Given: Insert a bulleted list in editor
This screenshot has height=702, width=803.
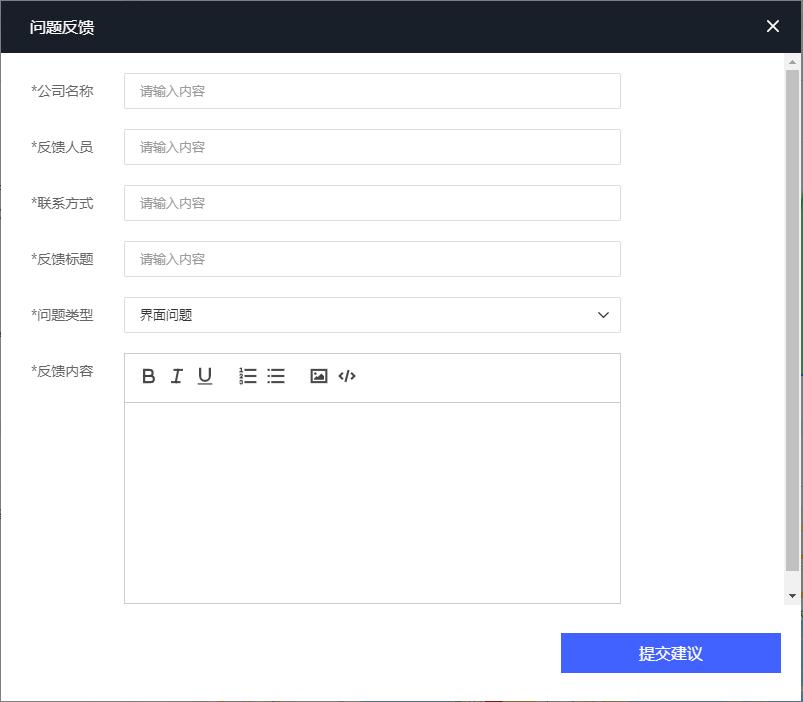Looking at the screenshot, I should click(x=276, y=376).
